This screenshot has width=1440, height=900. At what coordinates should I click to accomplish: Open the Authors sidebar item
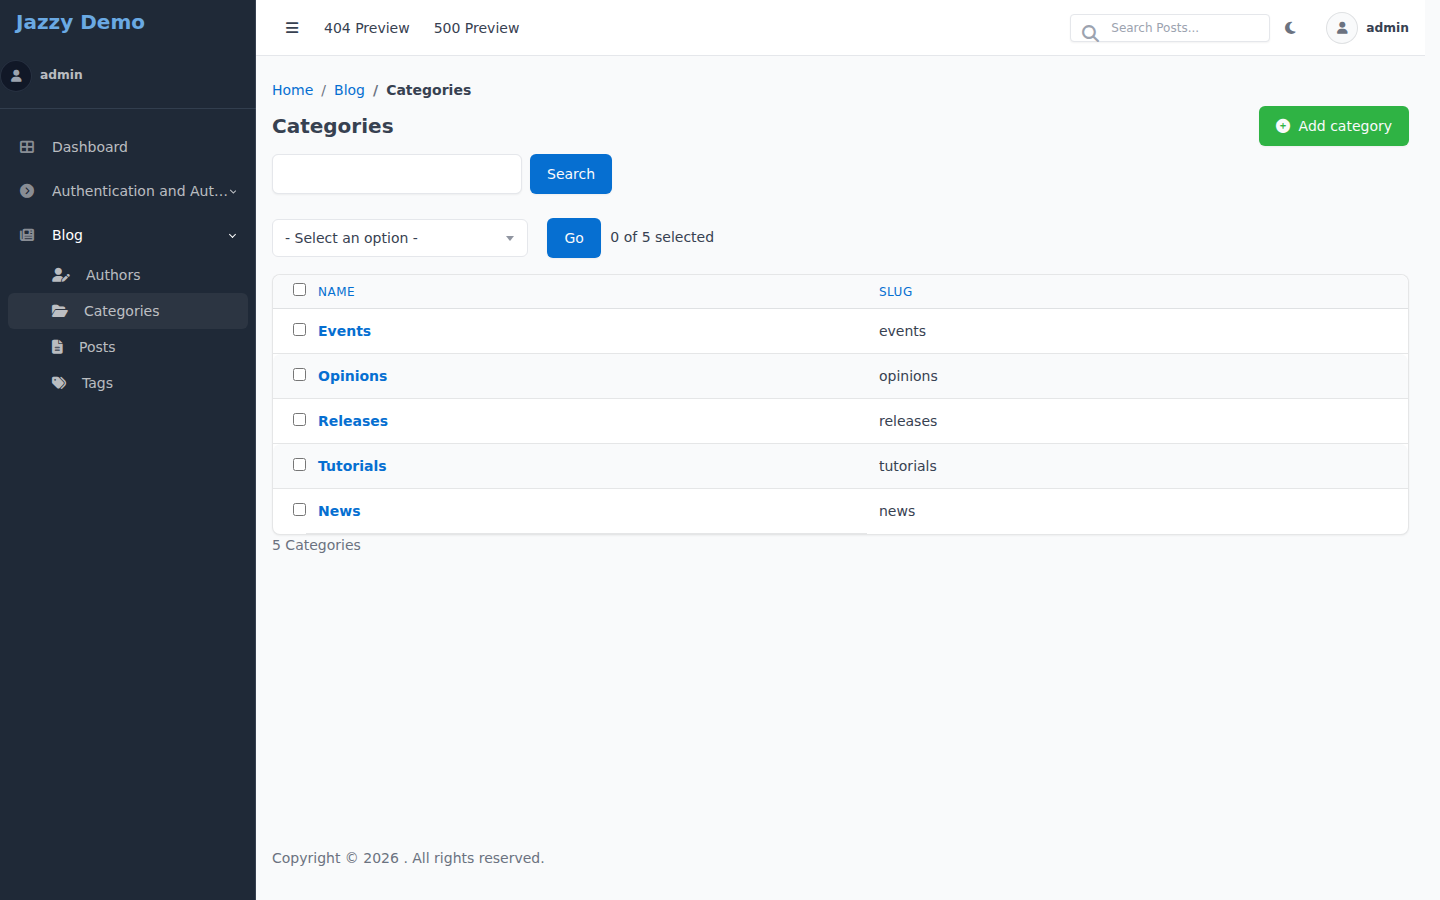(x=128, y=275)
